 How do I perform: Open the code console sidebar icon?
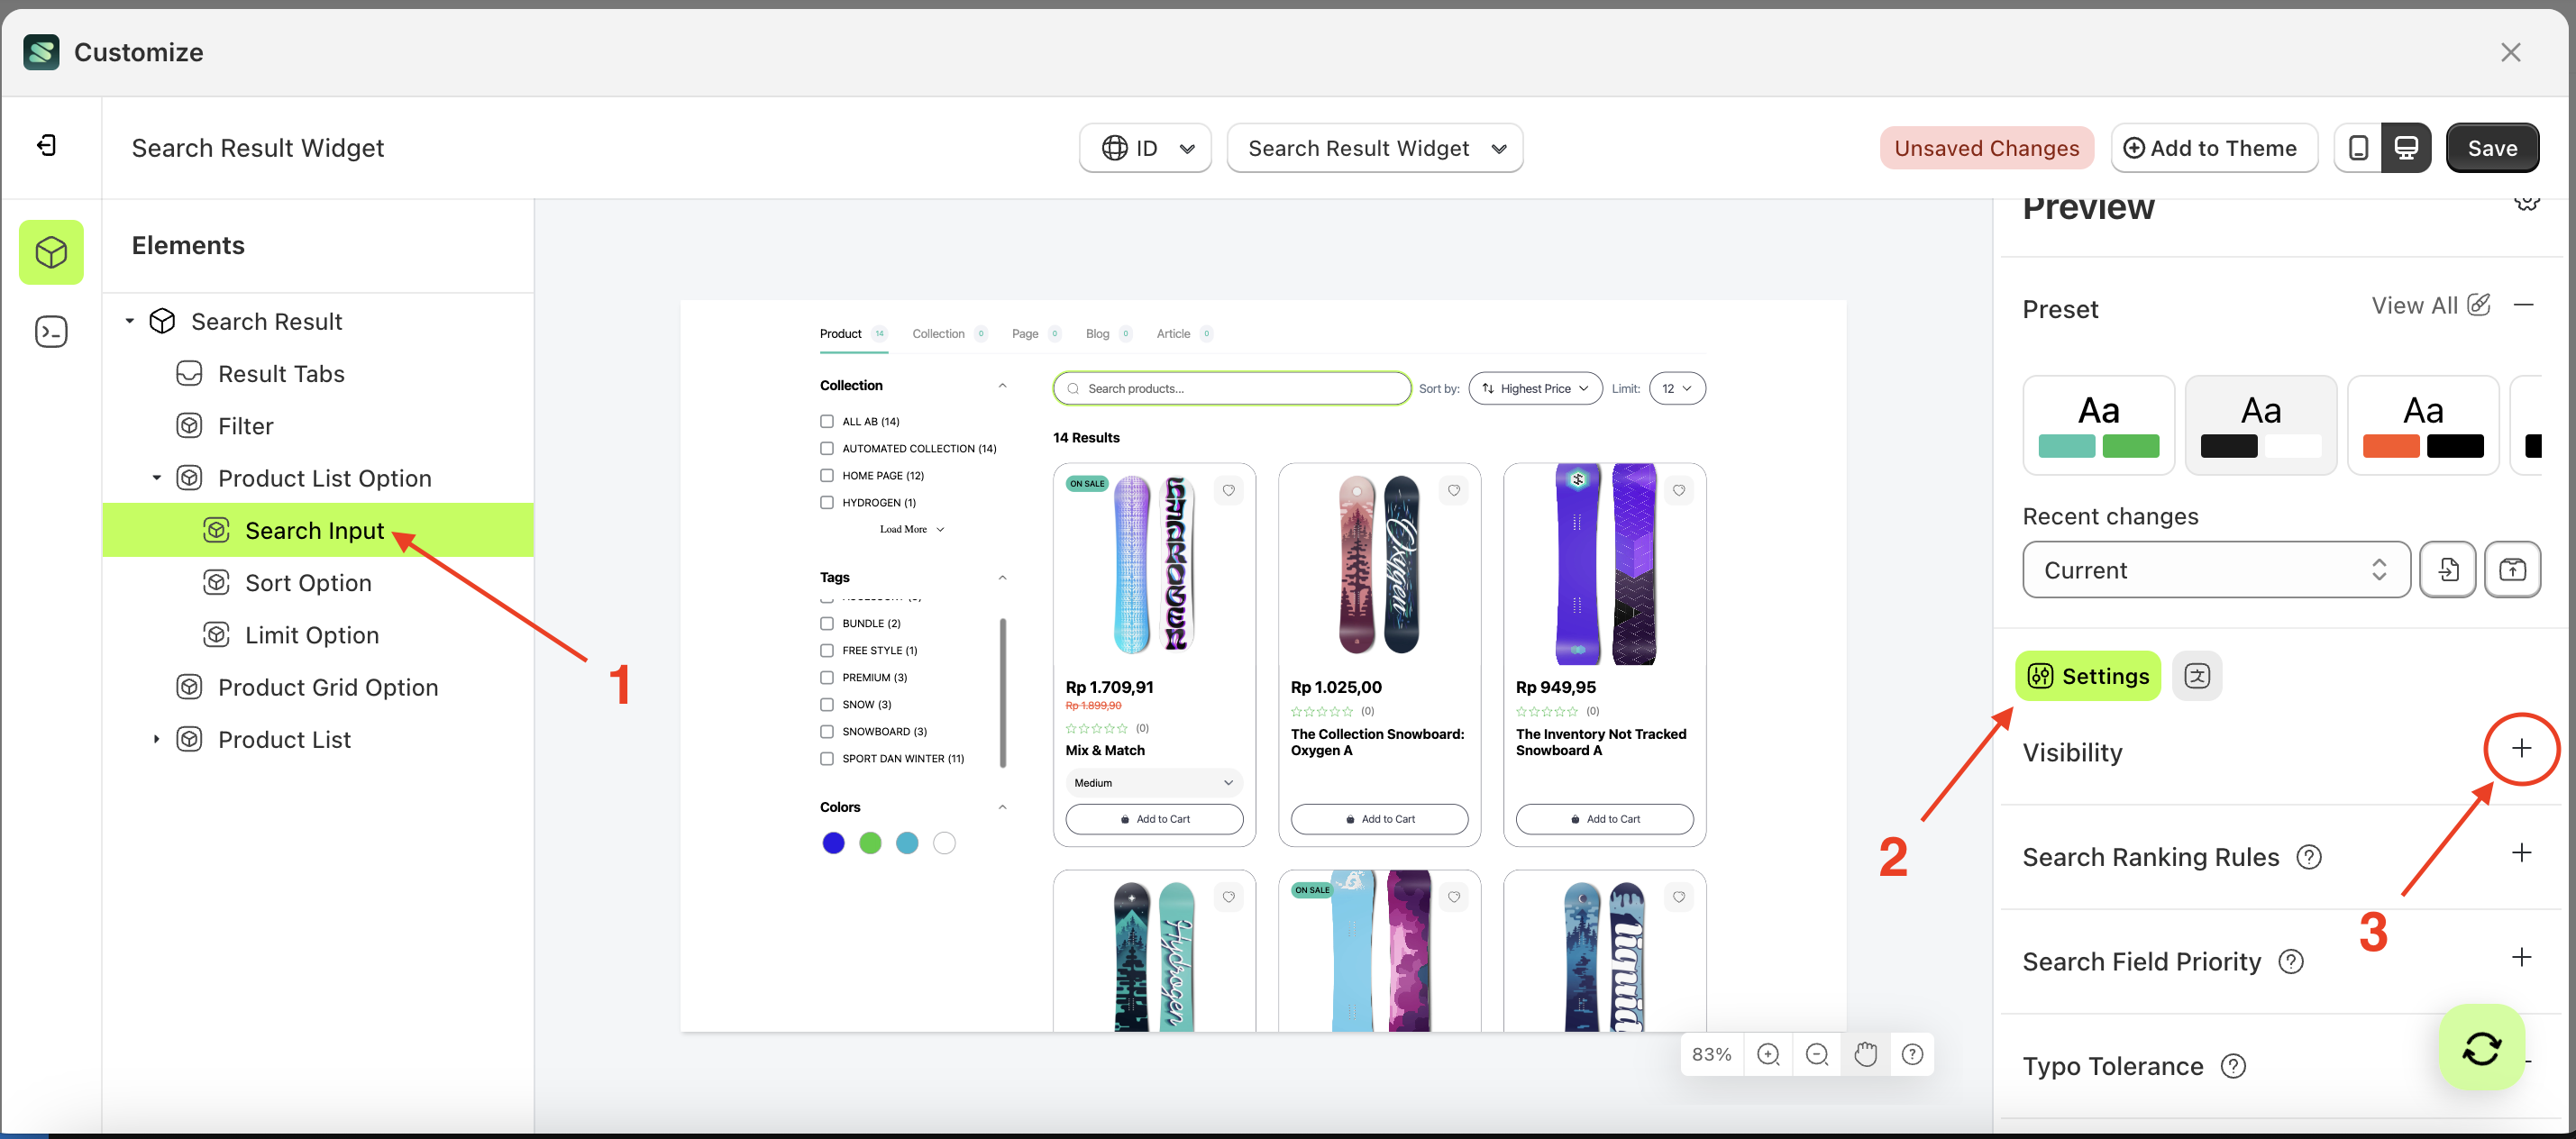click(x=51, y=332)
